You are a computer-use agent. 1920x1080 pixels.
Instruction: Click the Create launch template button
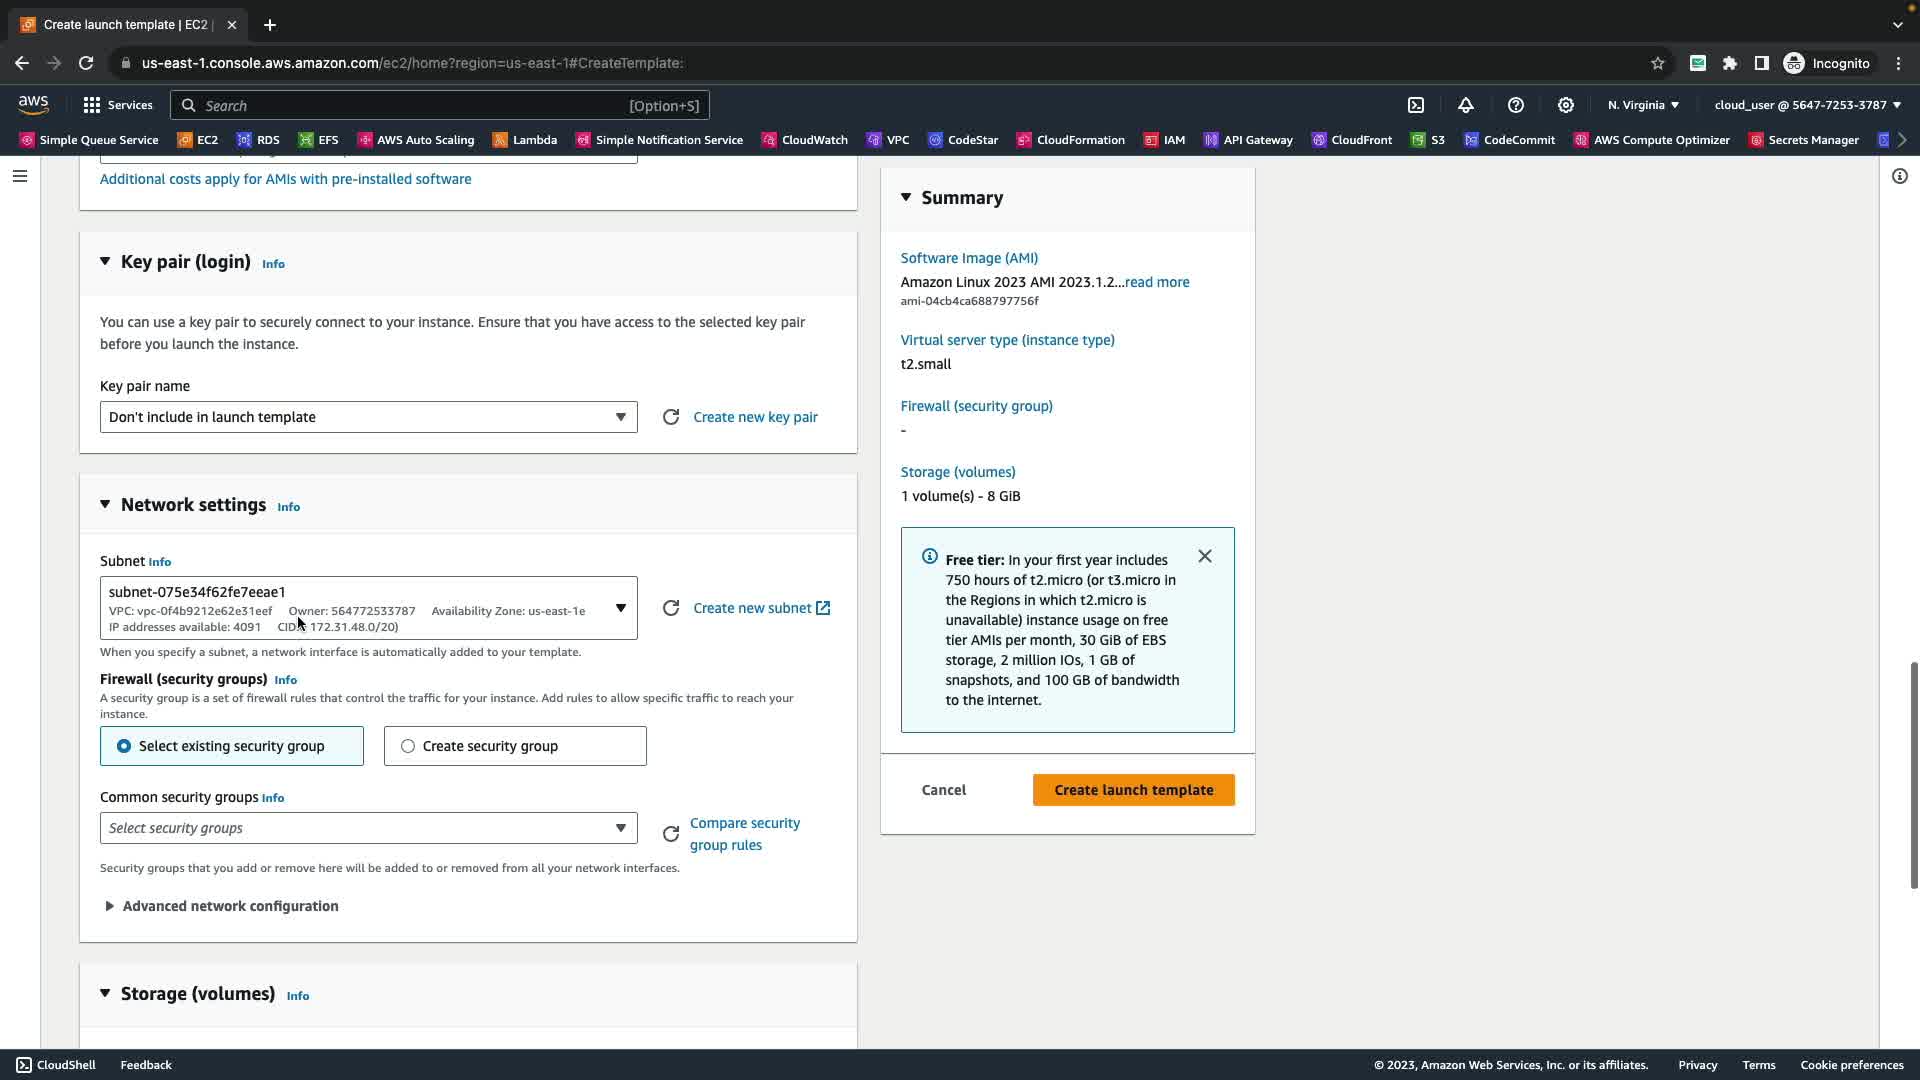point(1133,790)
